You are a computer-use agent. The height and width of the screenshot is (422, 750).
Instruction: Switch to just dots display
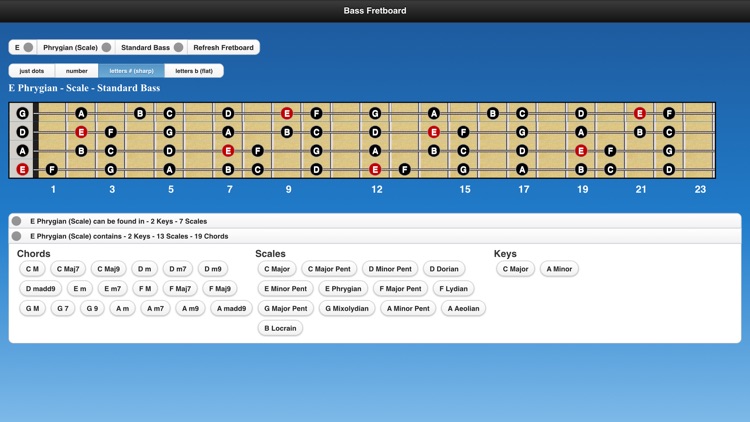pyautogui.click(x=32, y=71)
